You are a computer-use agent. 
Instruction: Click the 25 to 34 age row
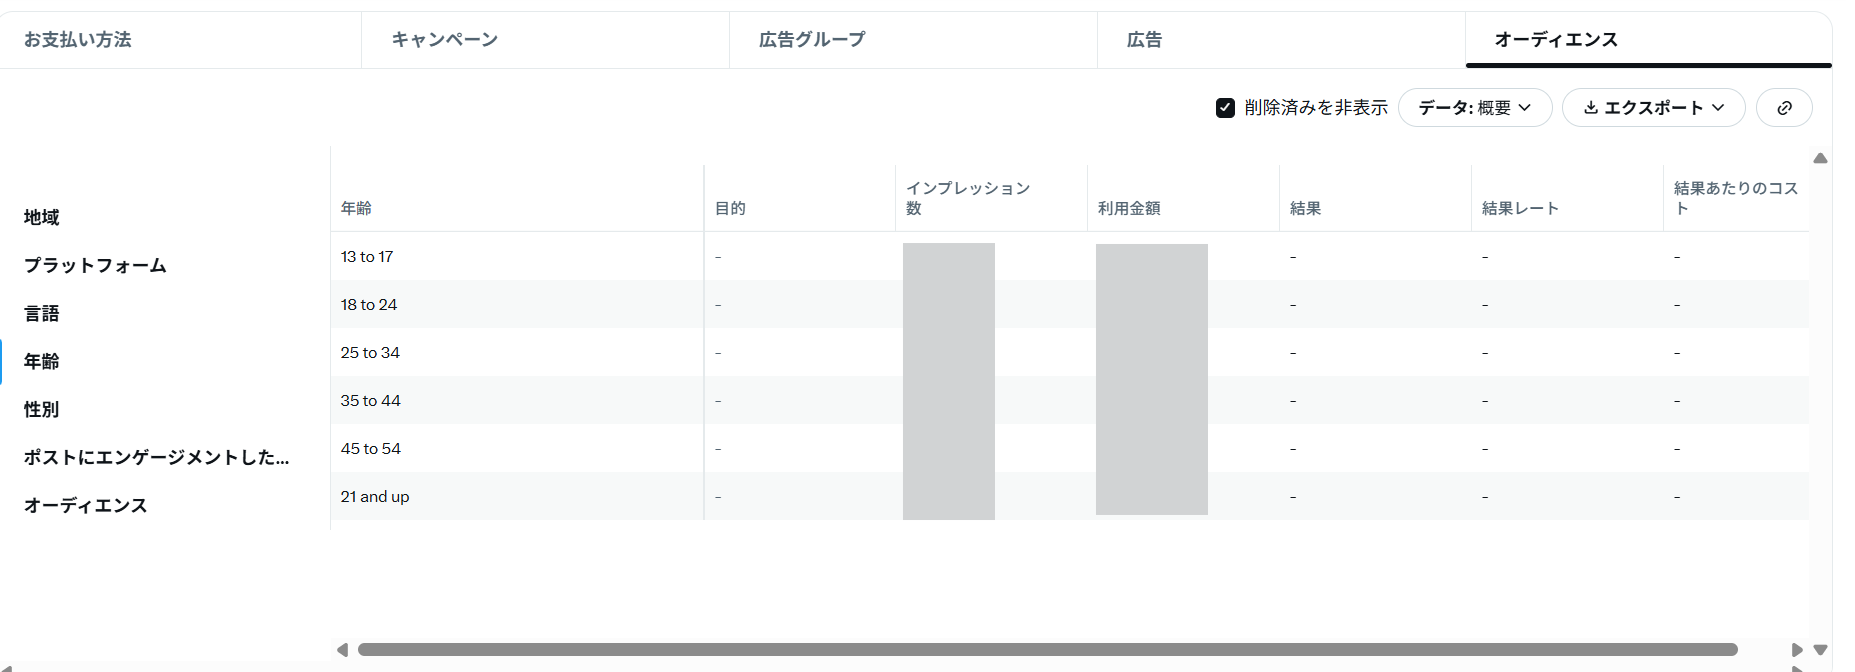pos(370,353)
